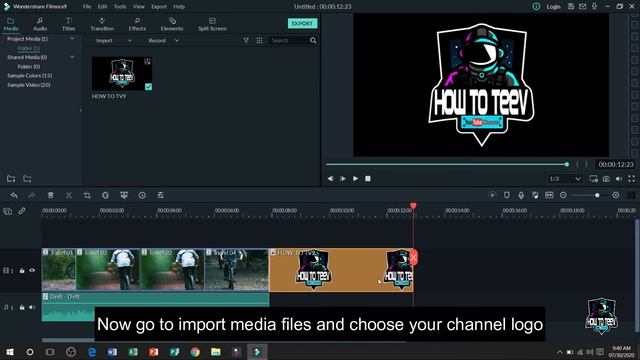Click the zoom to fit timeline icon

[x=549, y=196]
